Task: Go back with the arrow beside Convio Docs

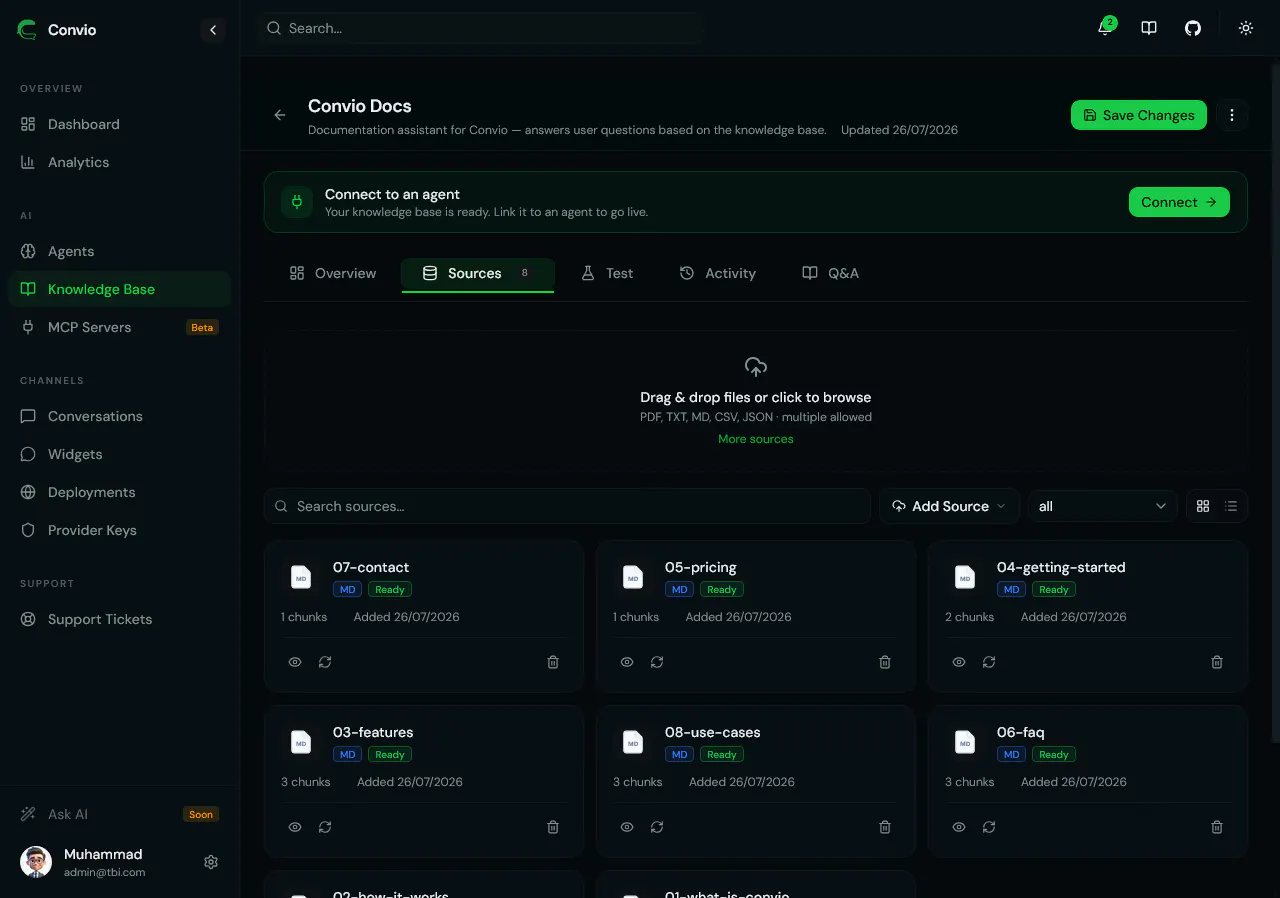Action: tap(280, 115)
